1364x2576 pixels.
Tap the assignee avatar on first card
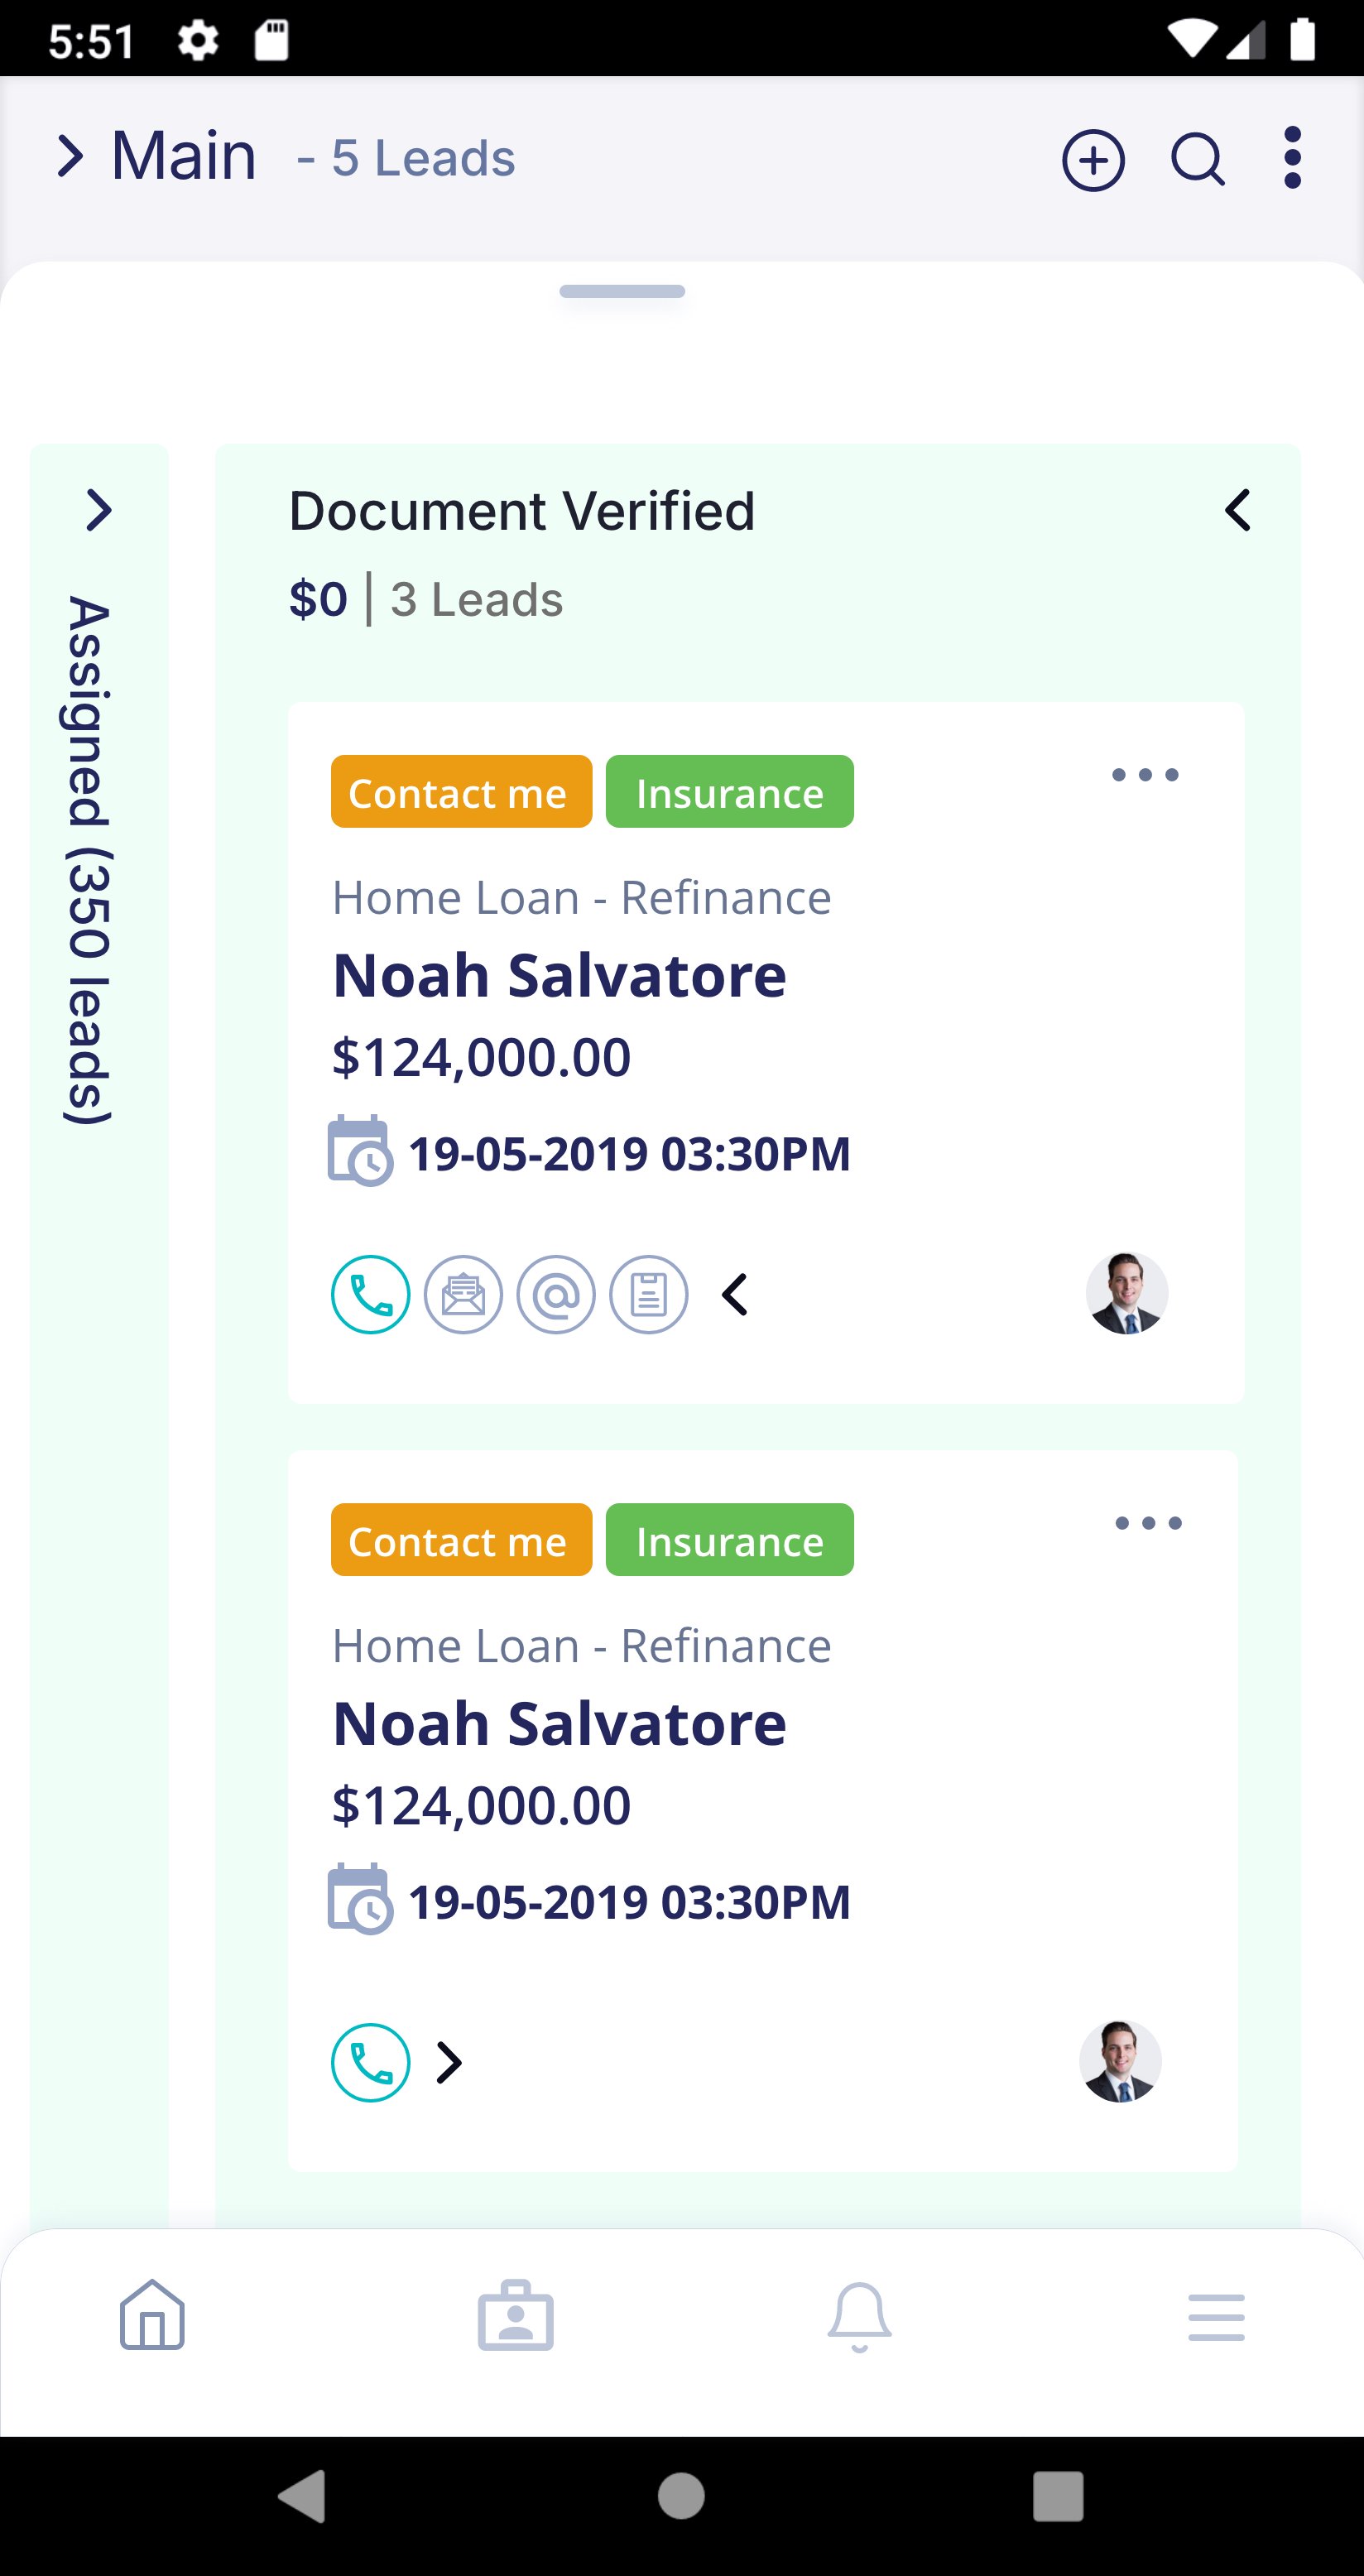(1127, 1293)
